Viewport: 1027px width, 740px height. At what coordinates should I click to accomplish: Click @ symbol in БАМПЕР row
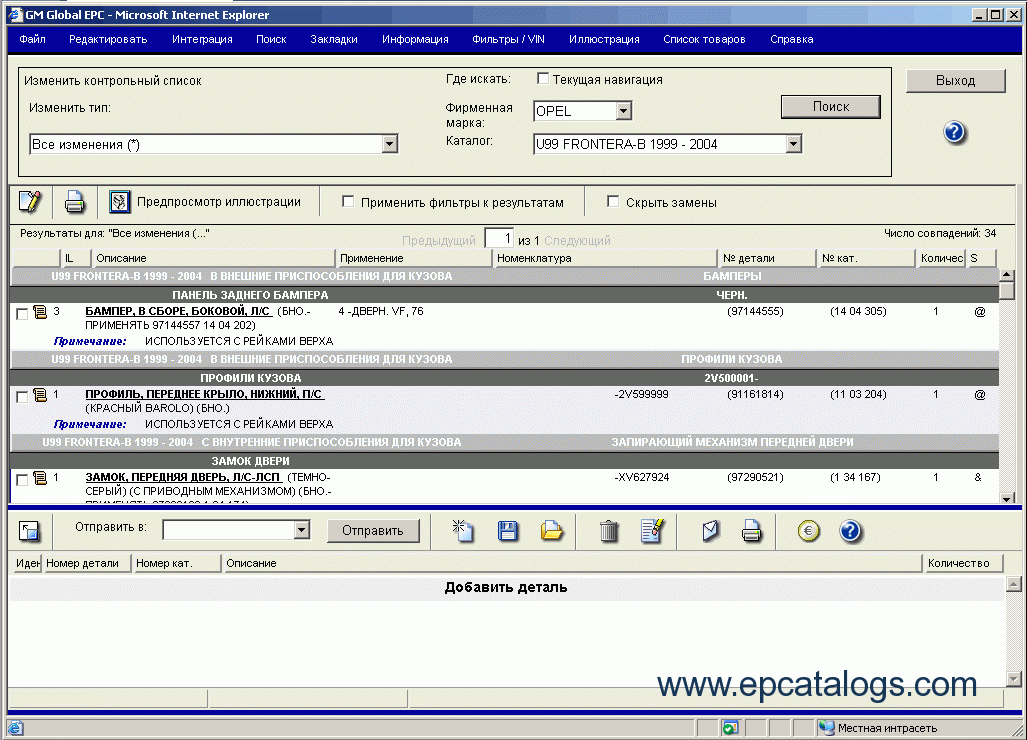pos(979,312)
